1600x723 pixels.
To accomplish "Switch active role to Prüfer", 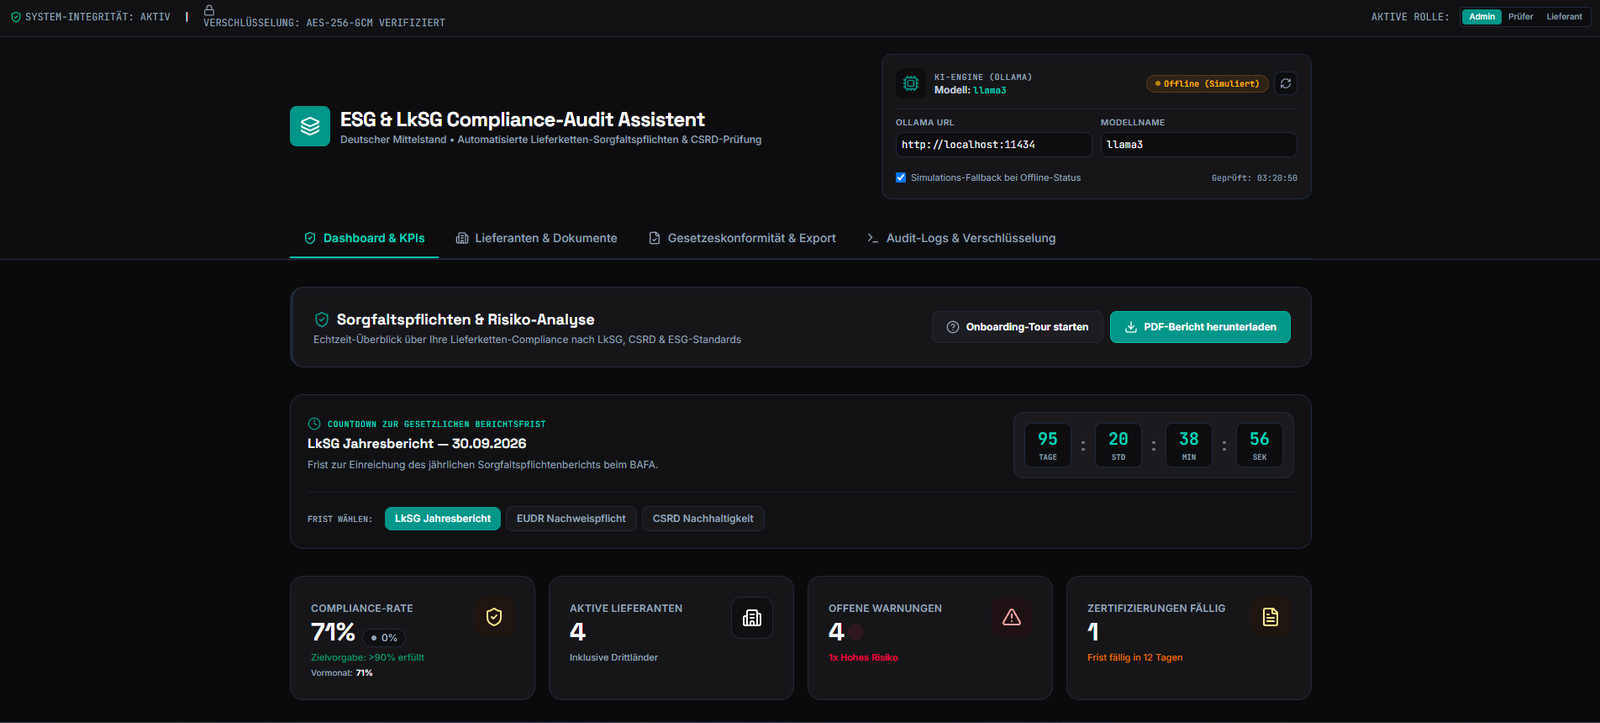I will [x=1520, y=17].
